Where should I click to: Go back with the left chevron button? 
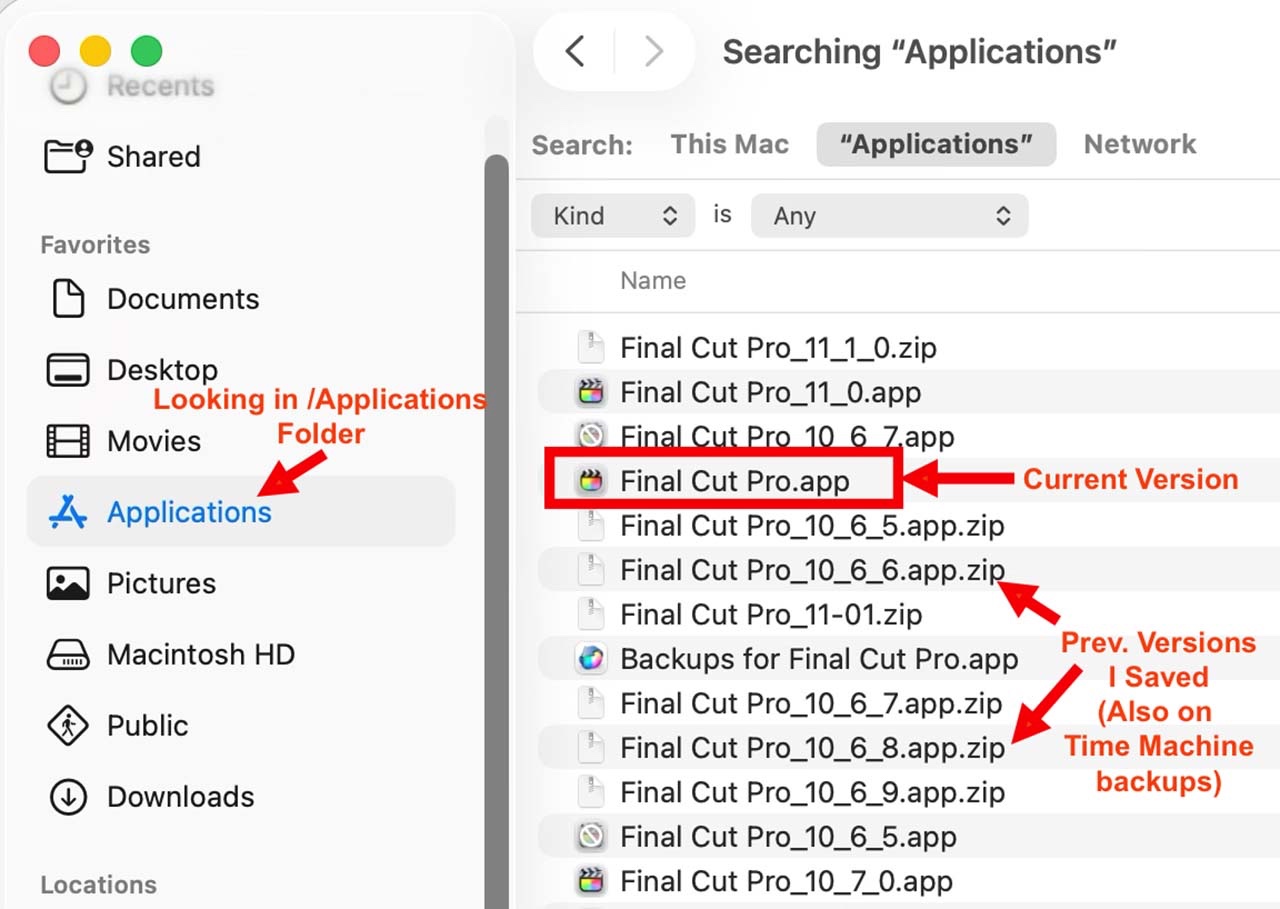575,51
